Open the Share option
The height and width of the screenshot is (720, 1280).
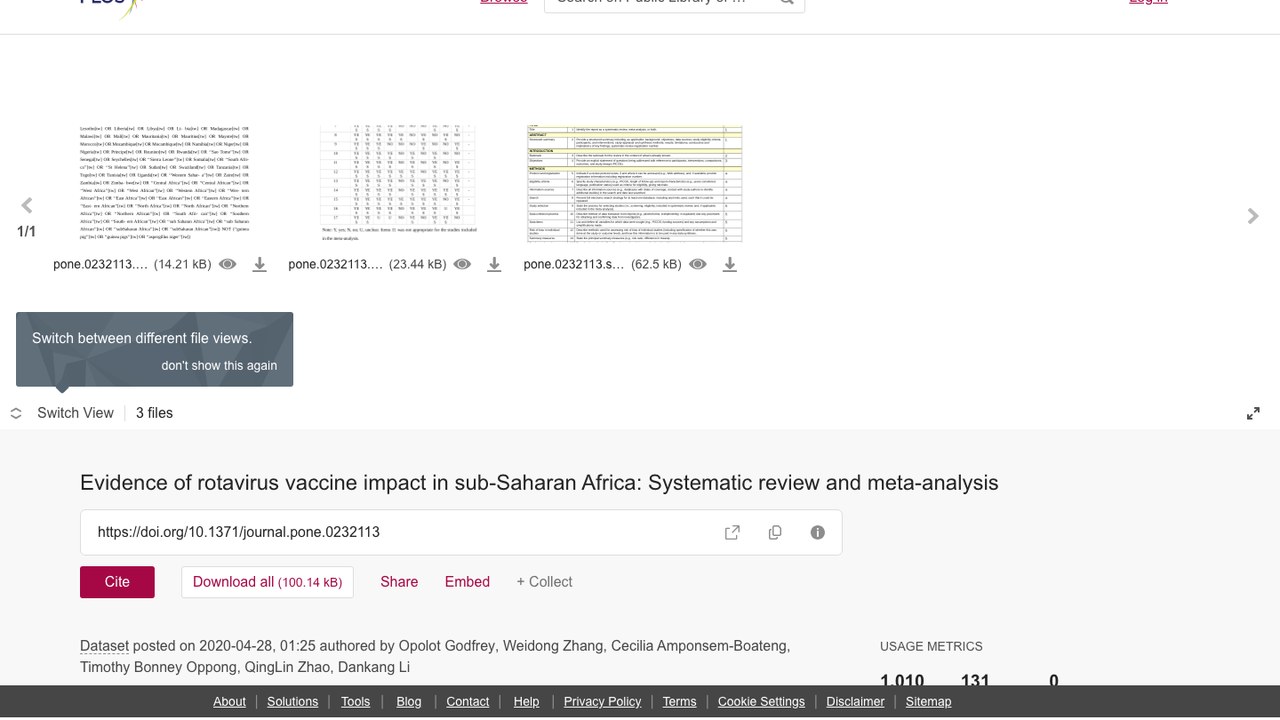(x=399, y=582)
